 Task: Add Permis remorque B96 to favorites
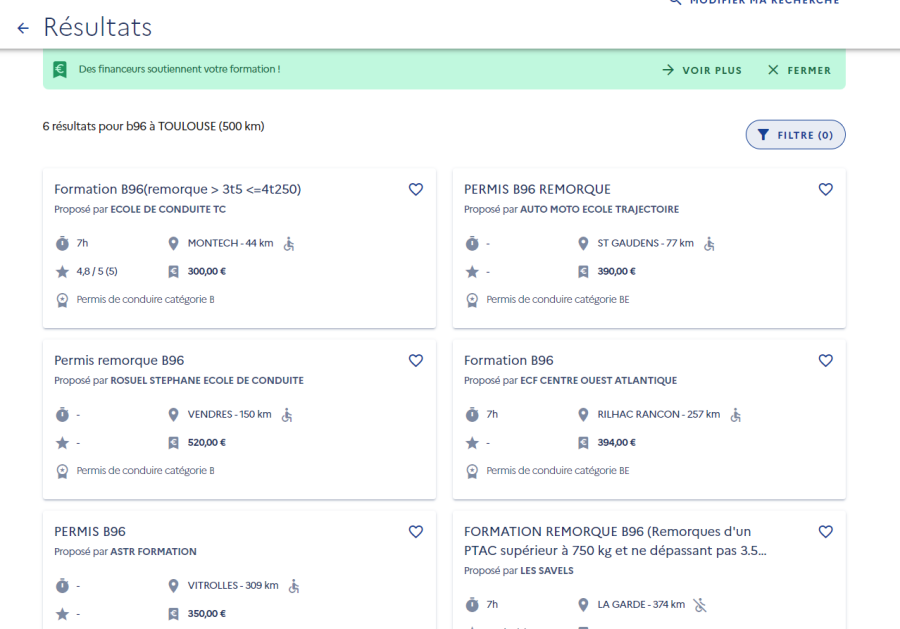416,360
